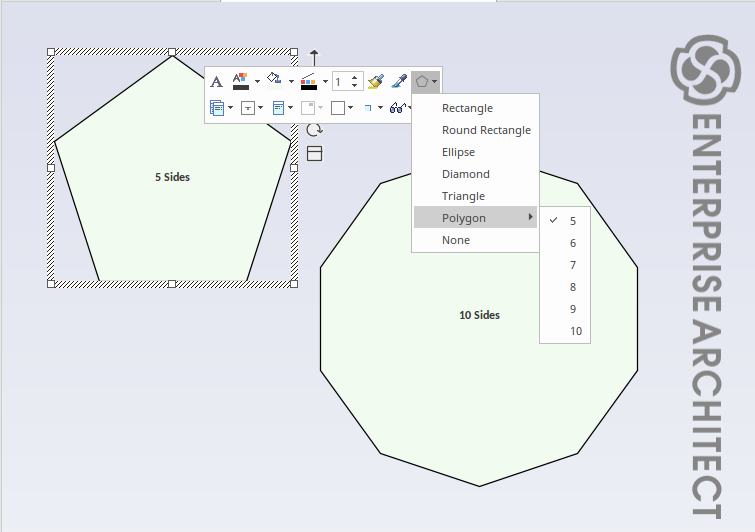Choose Ellipse from the shape menu
Viewport: 755px width, 532px height.
[458, 152]
